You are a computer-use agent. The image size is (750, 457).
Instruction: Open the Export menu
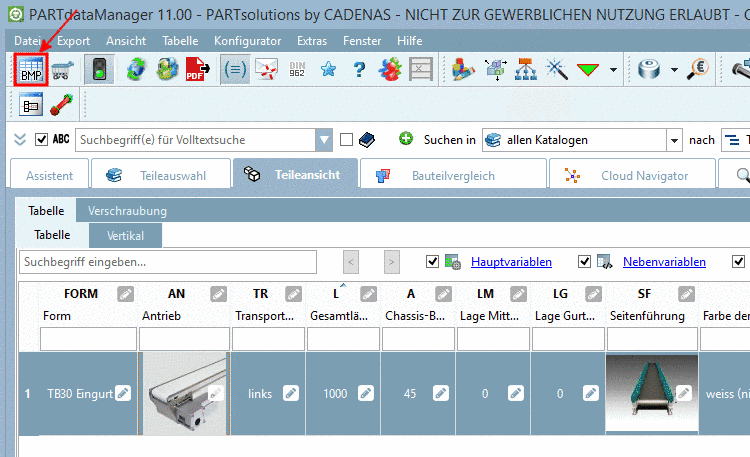pyautogui.click(x=73, y=41)
